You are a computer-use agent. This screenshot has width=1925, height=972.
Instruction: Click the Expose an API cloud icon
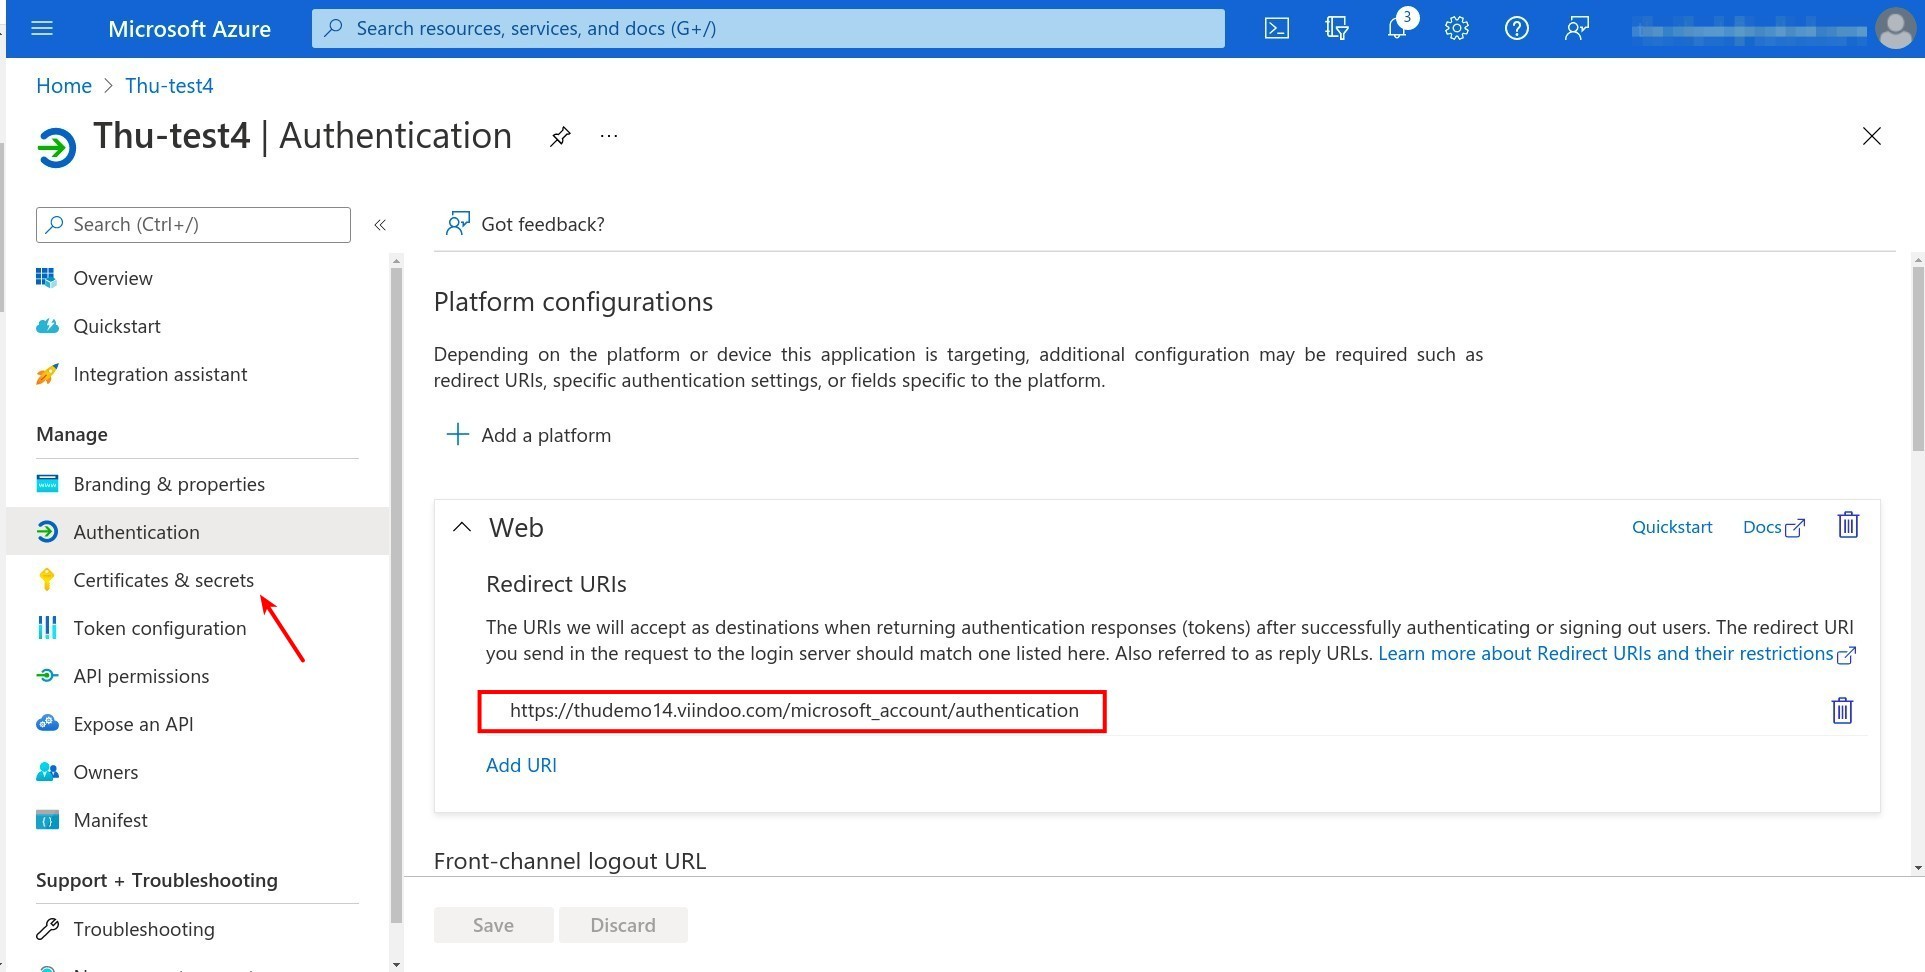47,724
